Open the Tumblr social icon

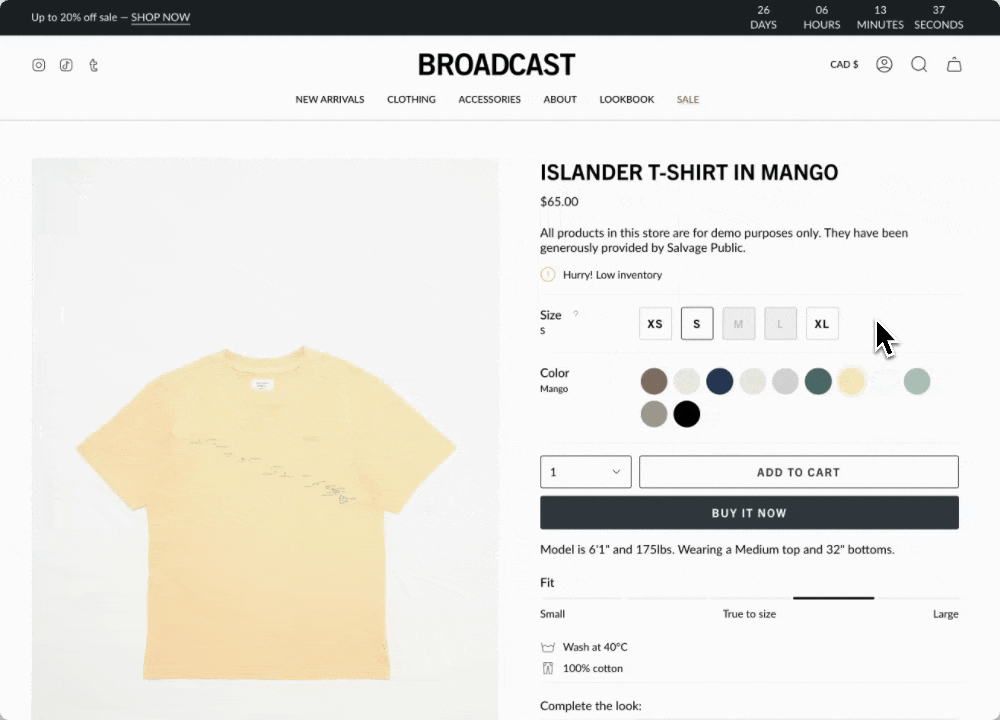(x=94, y=65)
